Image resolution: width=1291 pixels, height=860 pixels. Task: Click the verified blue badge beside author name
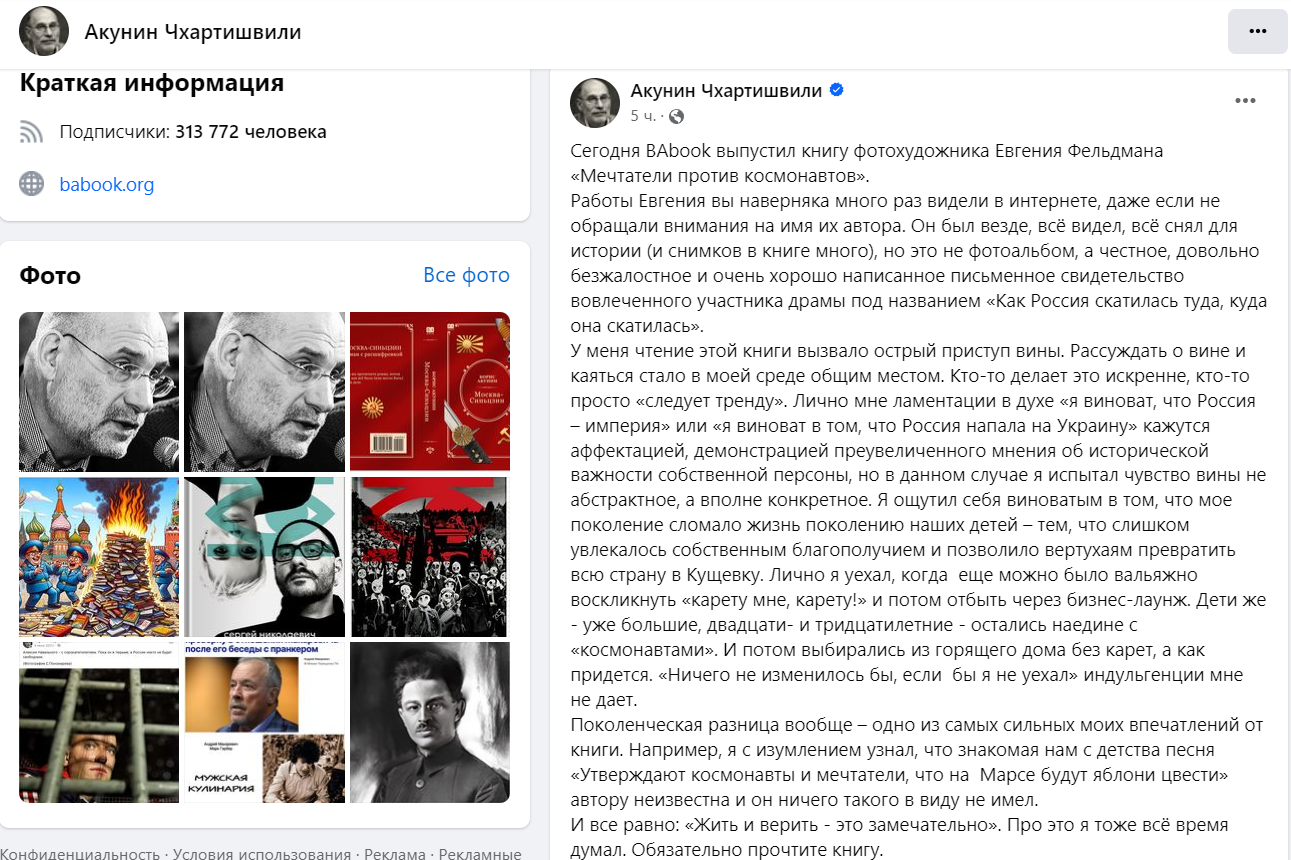(x=837, y=90)
